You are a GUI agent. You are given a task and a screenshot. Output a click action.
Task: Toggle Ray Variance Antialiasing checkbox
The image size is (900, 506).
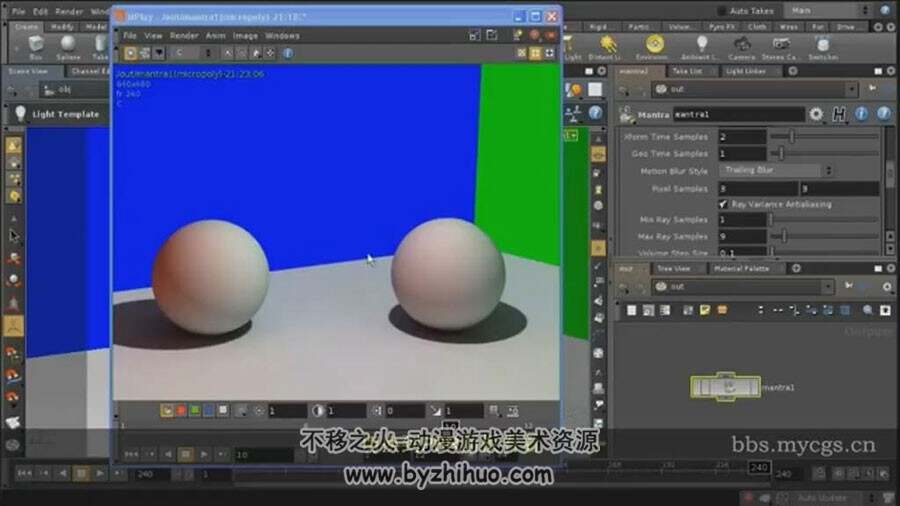(723, 204)
